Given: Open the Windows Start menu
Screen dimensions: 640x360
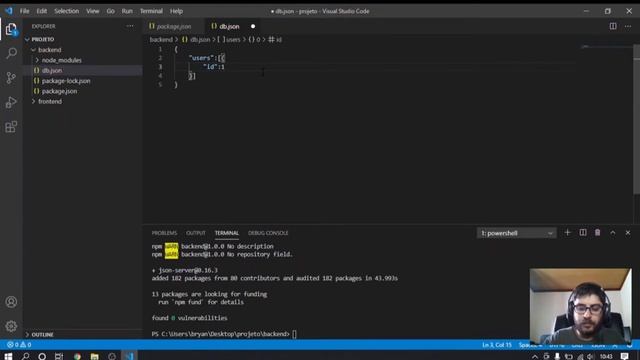Looking at the screenshot, I should click(8, 356).
